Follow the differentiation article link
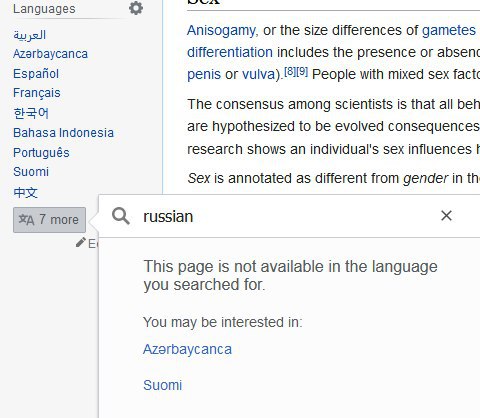 [230, 52]
